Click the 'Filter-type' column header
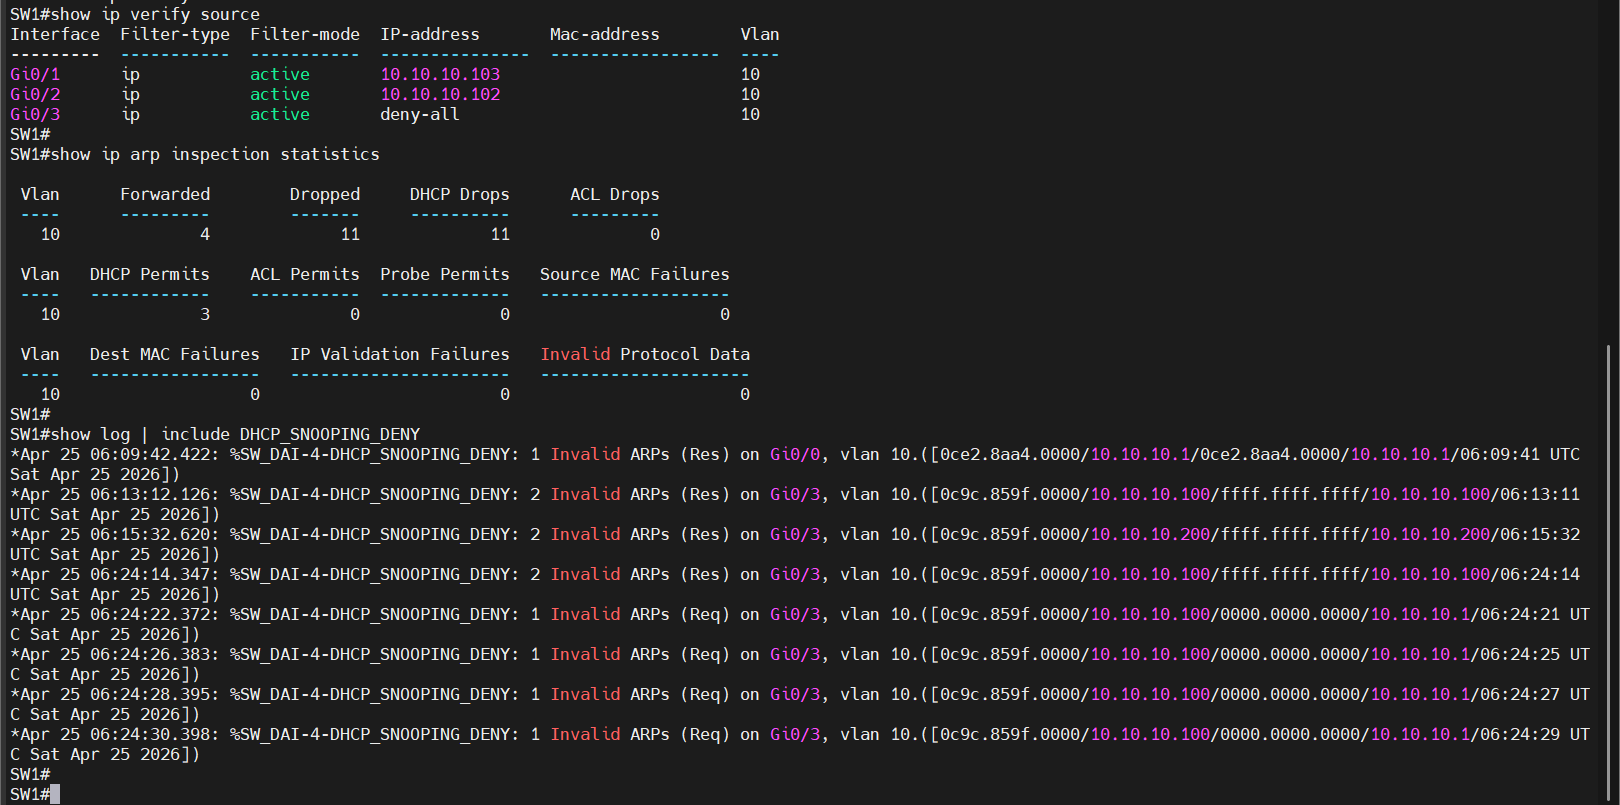Viewport: 1620px width, 805px height. coord(175,34)
